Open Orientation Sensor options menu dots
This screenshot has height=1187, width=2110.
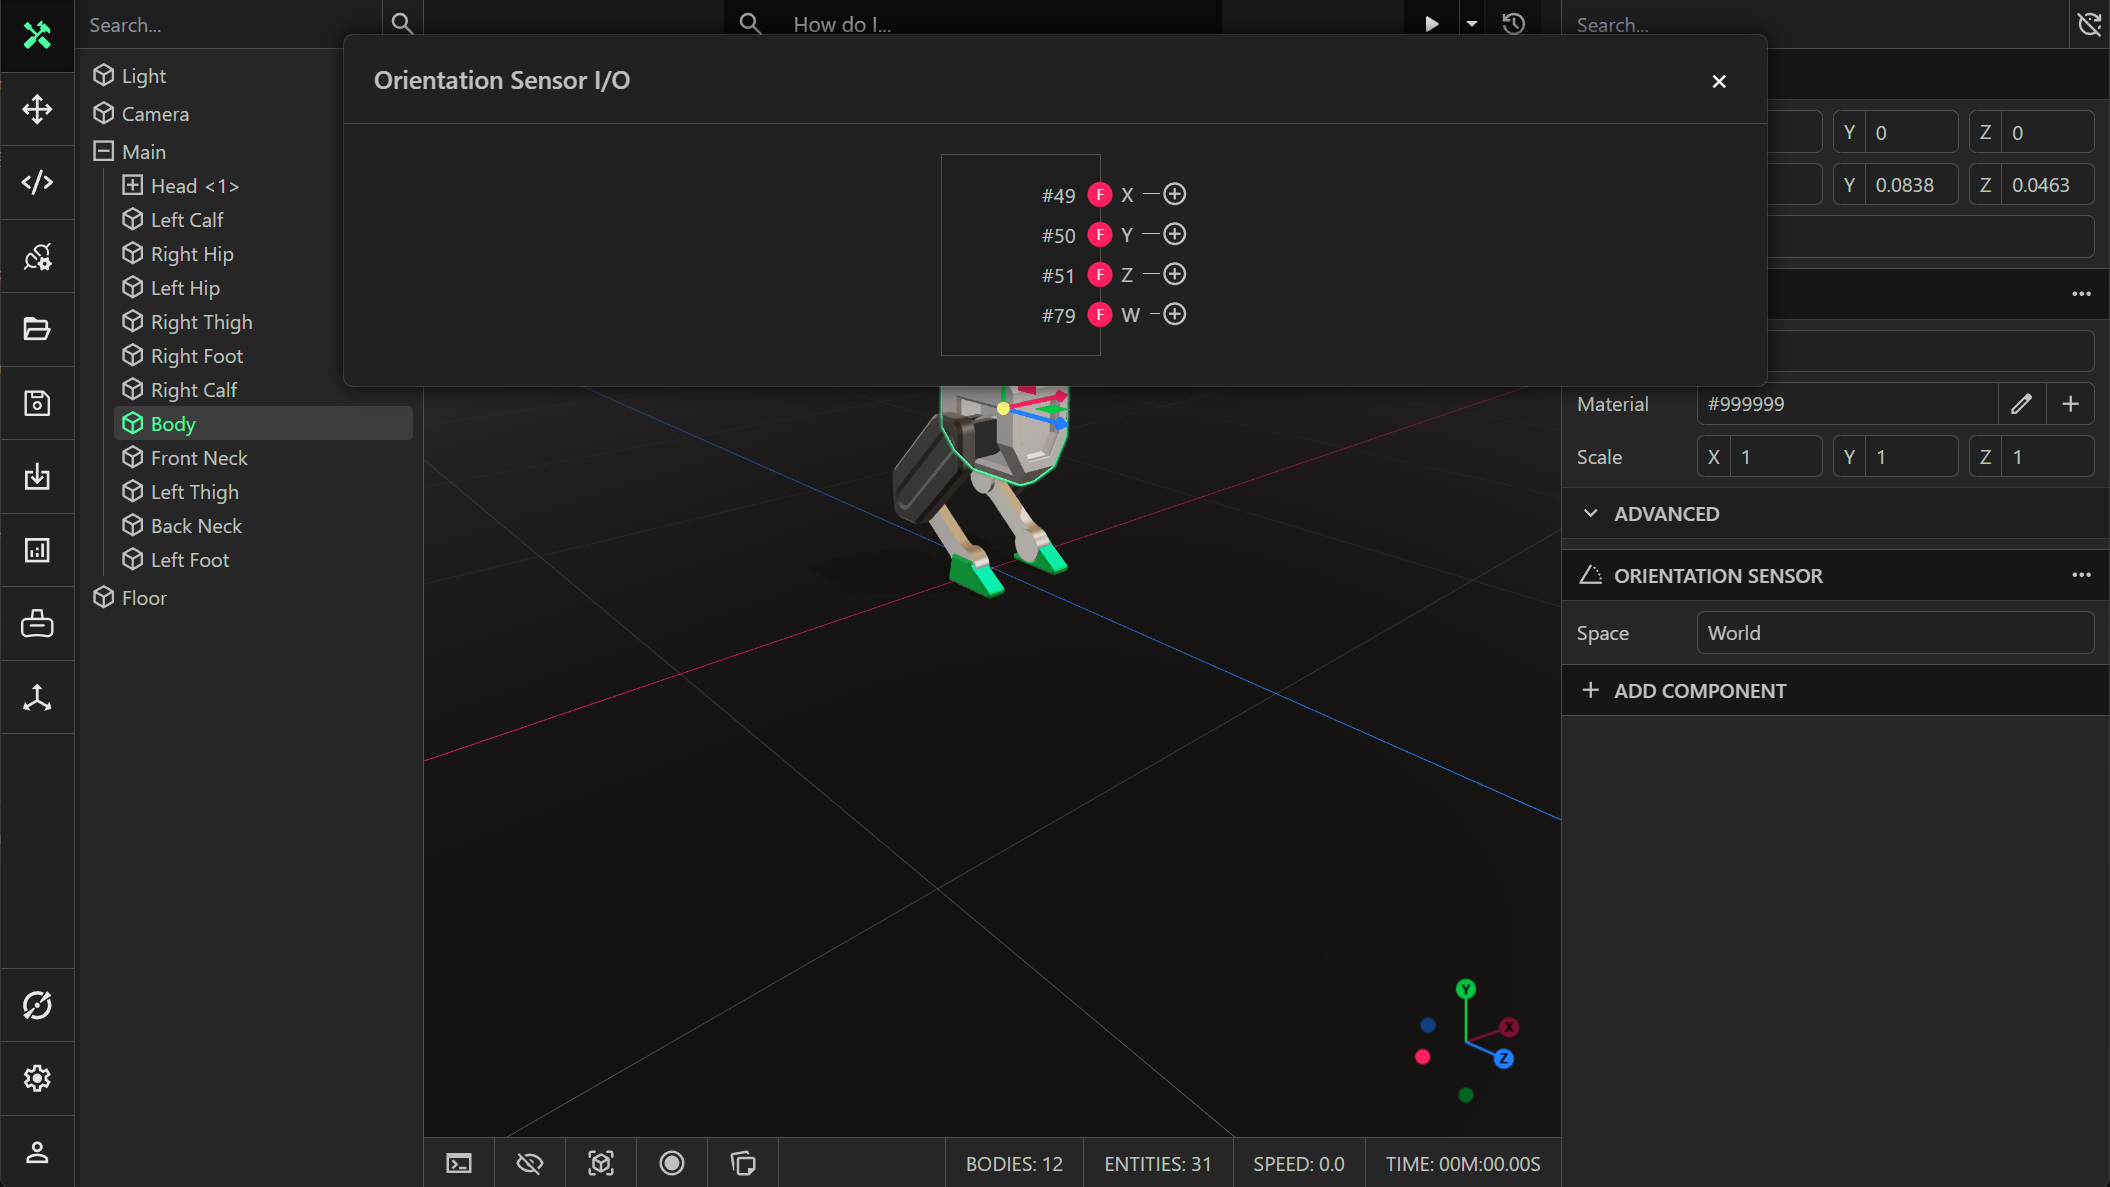point(2081,575)
